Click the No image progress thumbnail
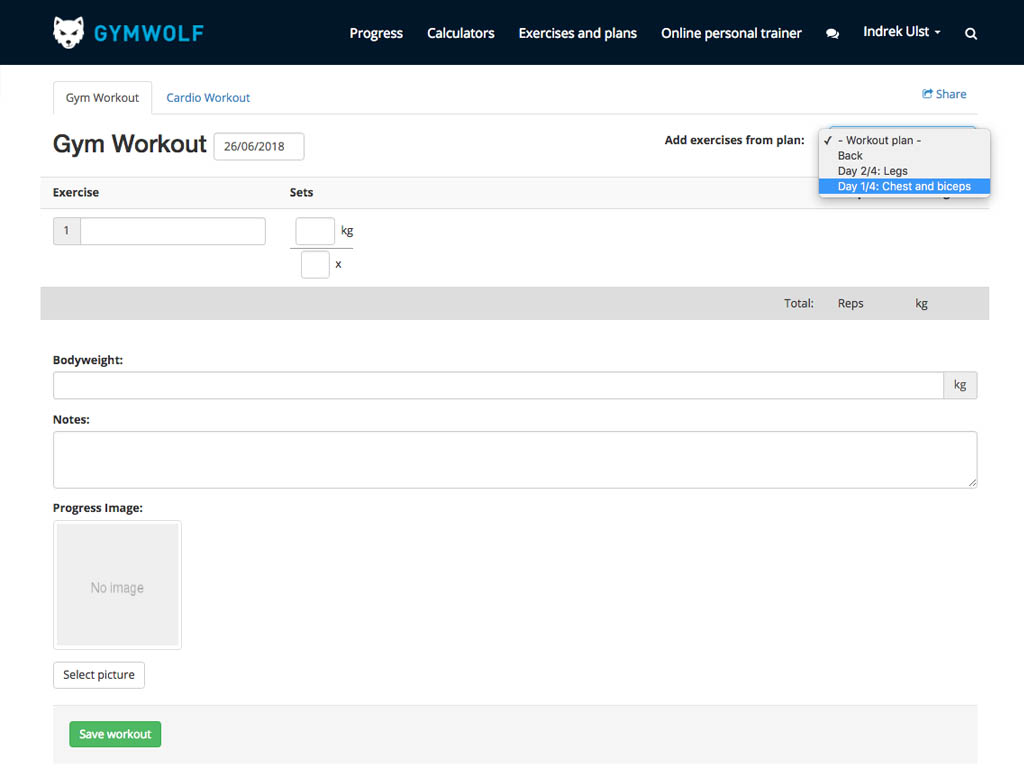This screenshot has width=1024, height=768. point(117,585)
